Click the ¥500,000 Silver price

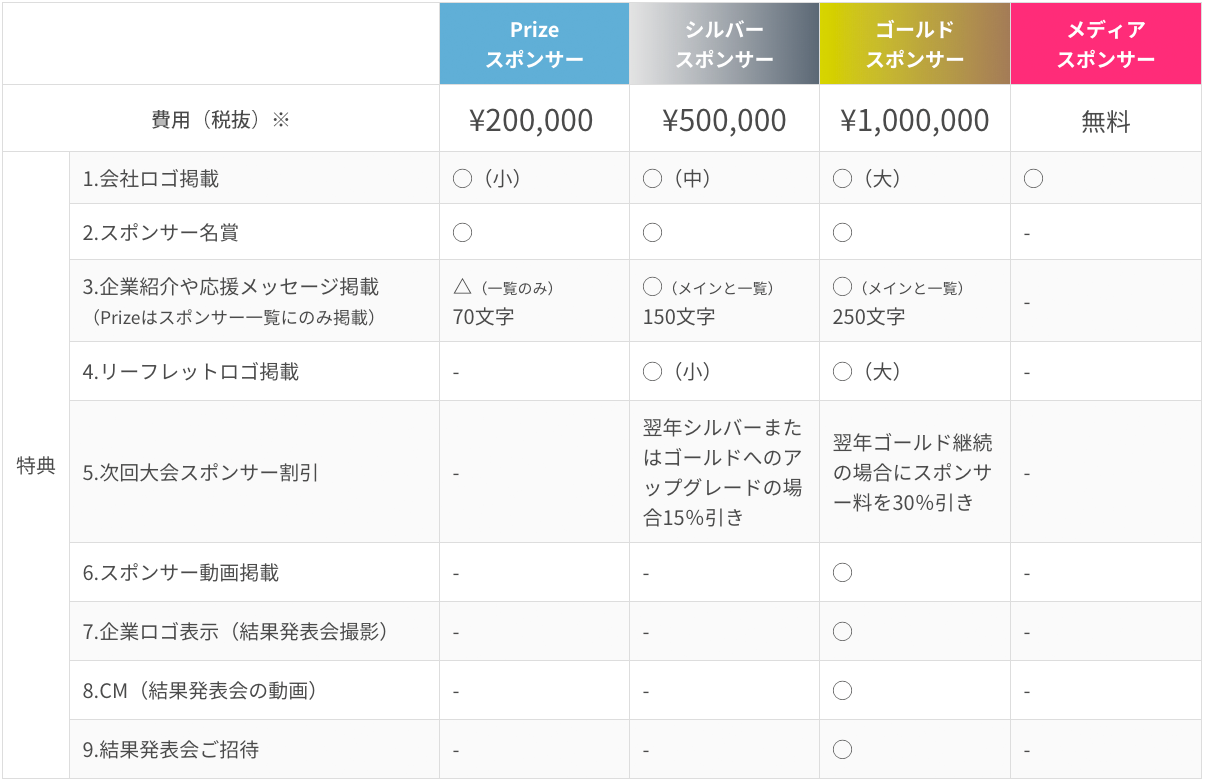[724, 121]
